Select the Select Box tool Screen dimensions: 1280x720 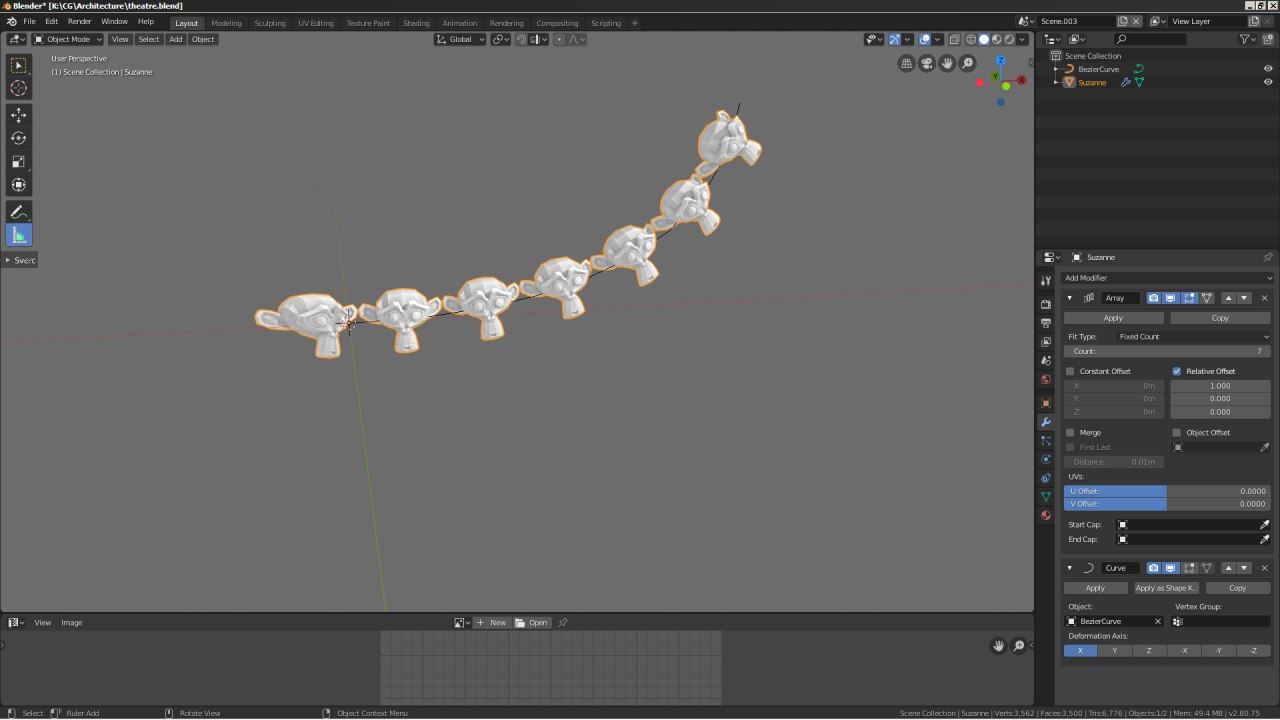19,65
